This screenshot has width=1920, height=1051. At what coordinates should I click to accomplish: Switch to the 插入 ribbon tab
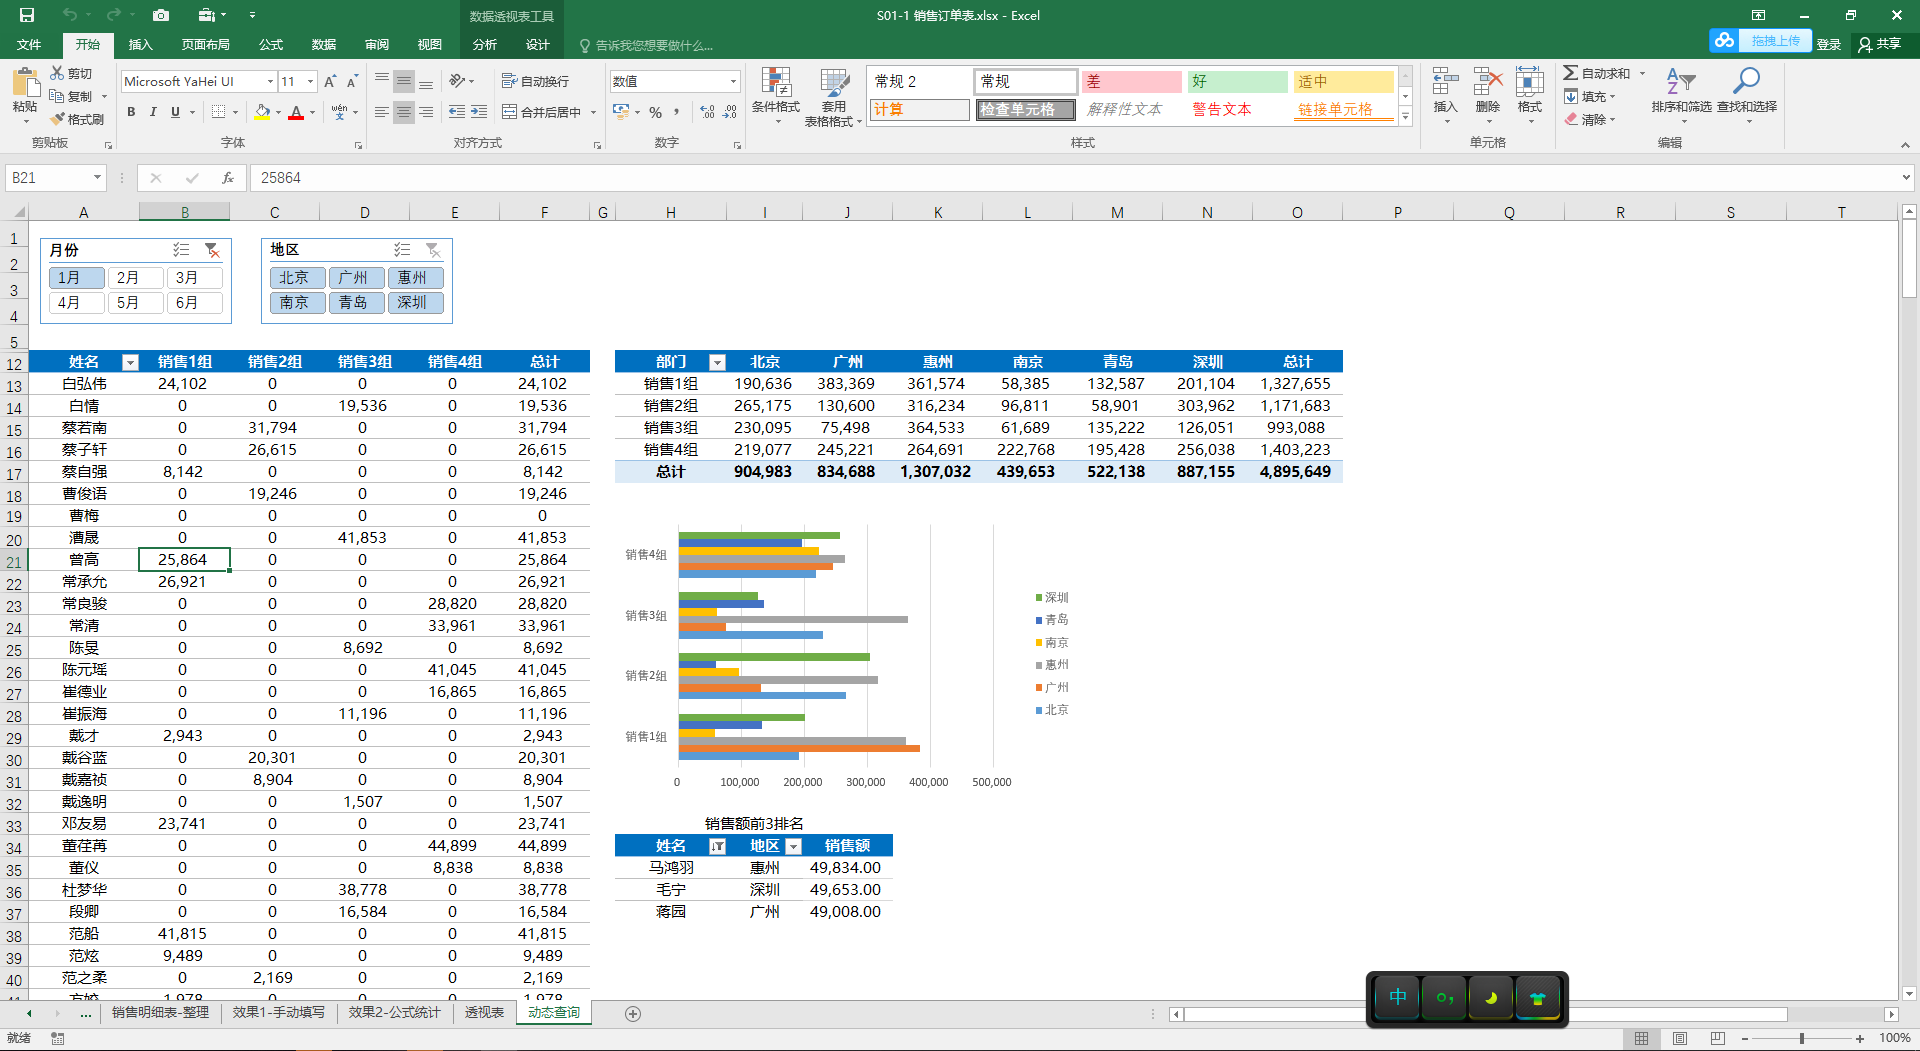tap(140, 45)
